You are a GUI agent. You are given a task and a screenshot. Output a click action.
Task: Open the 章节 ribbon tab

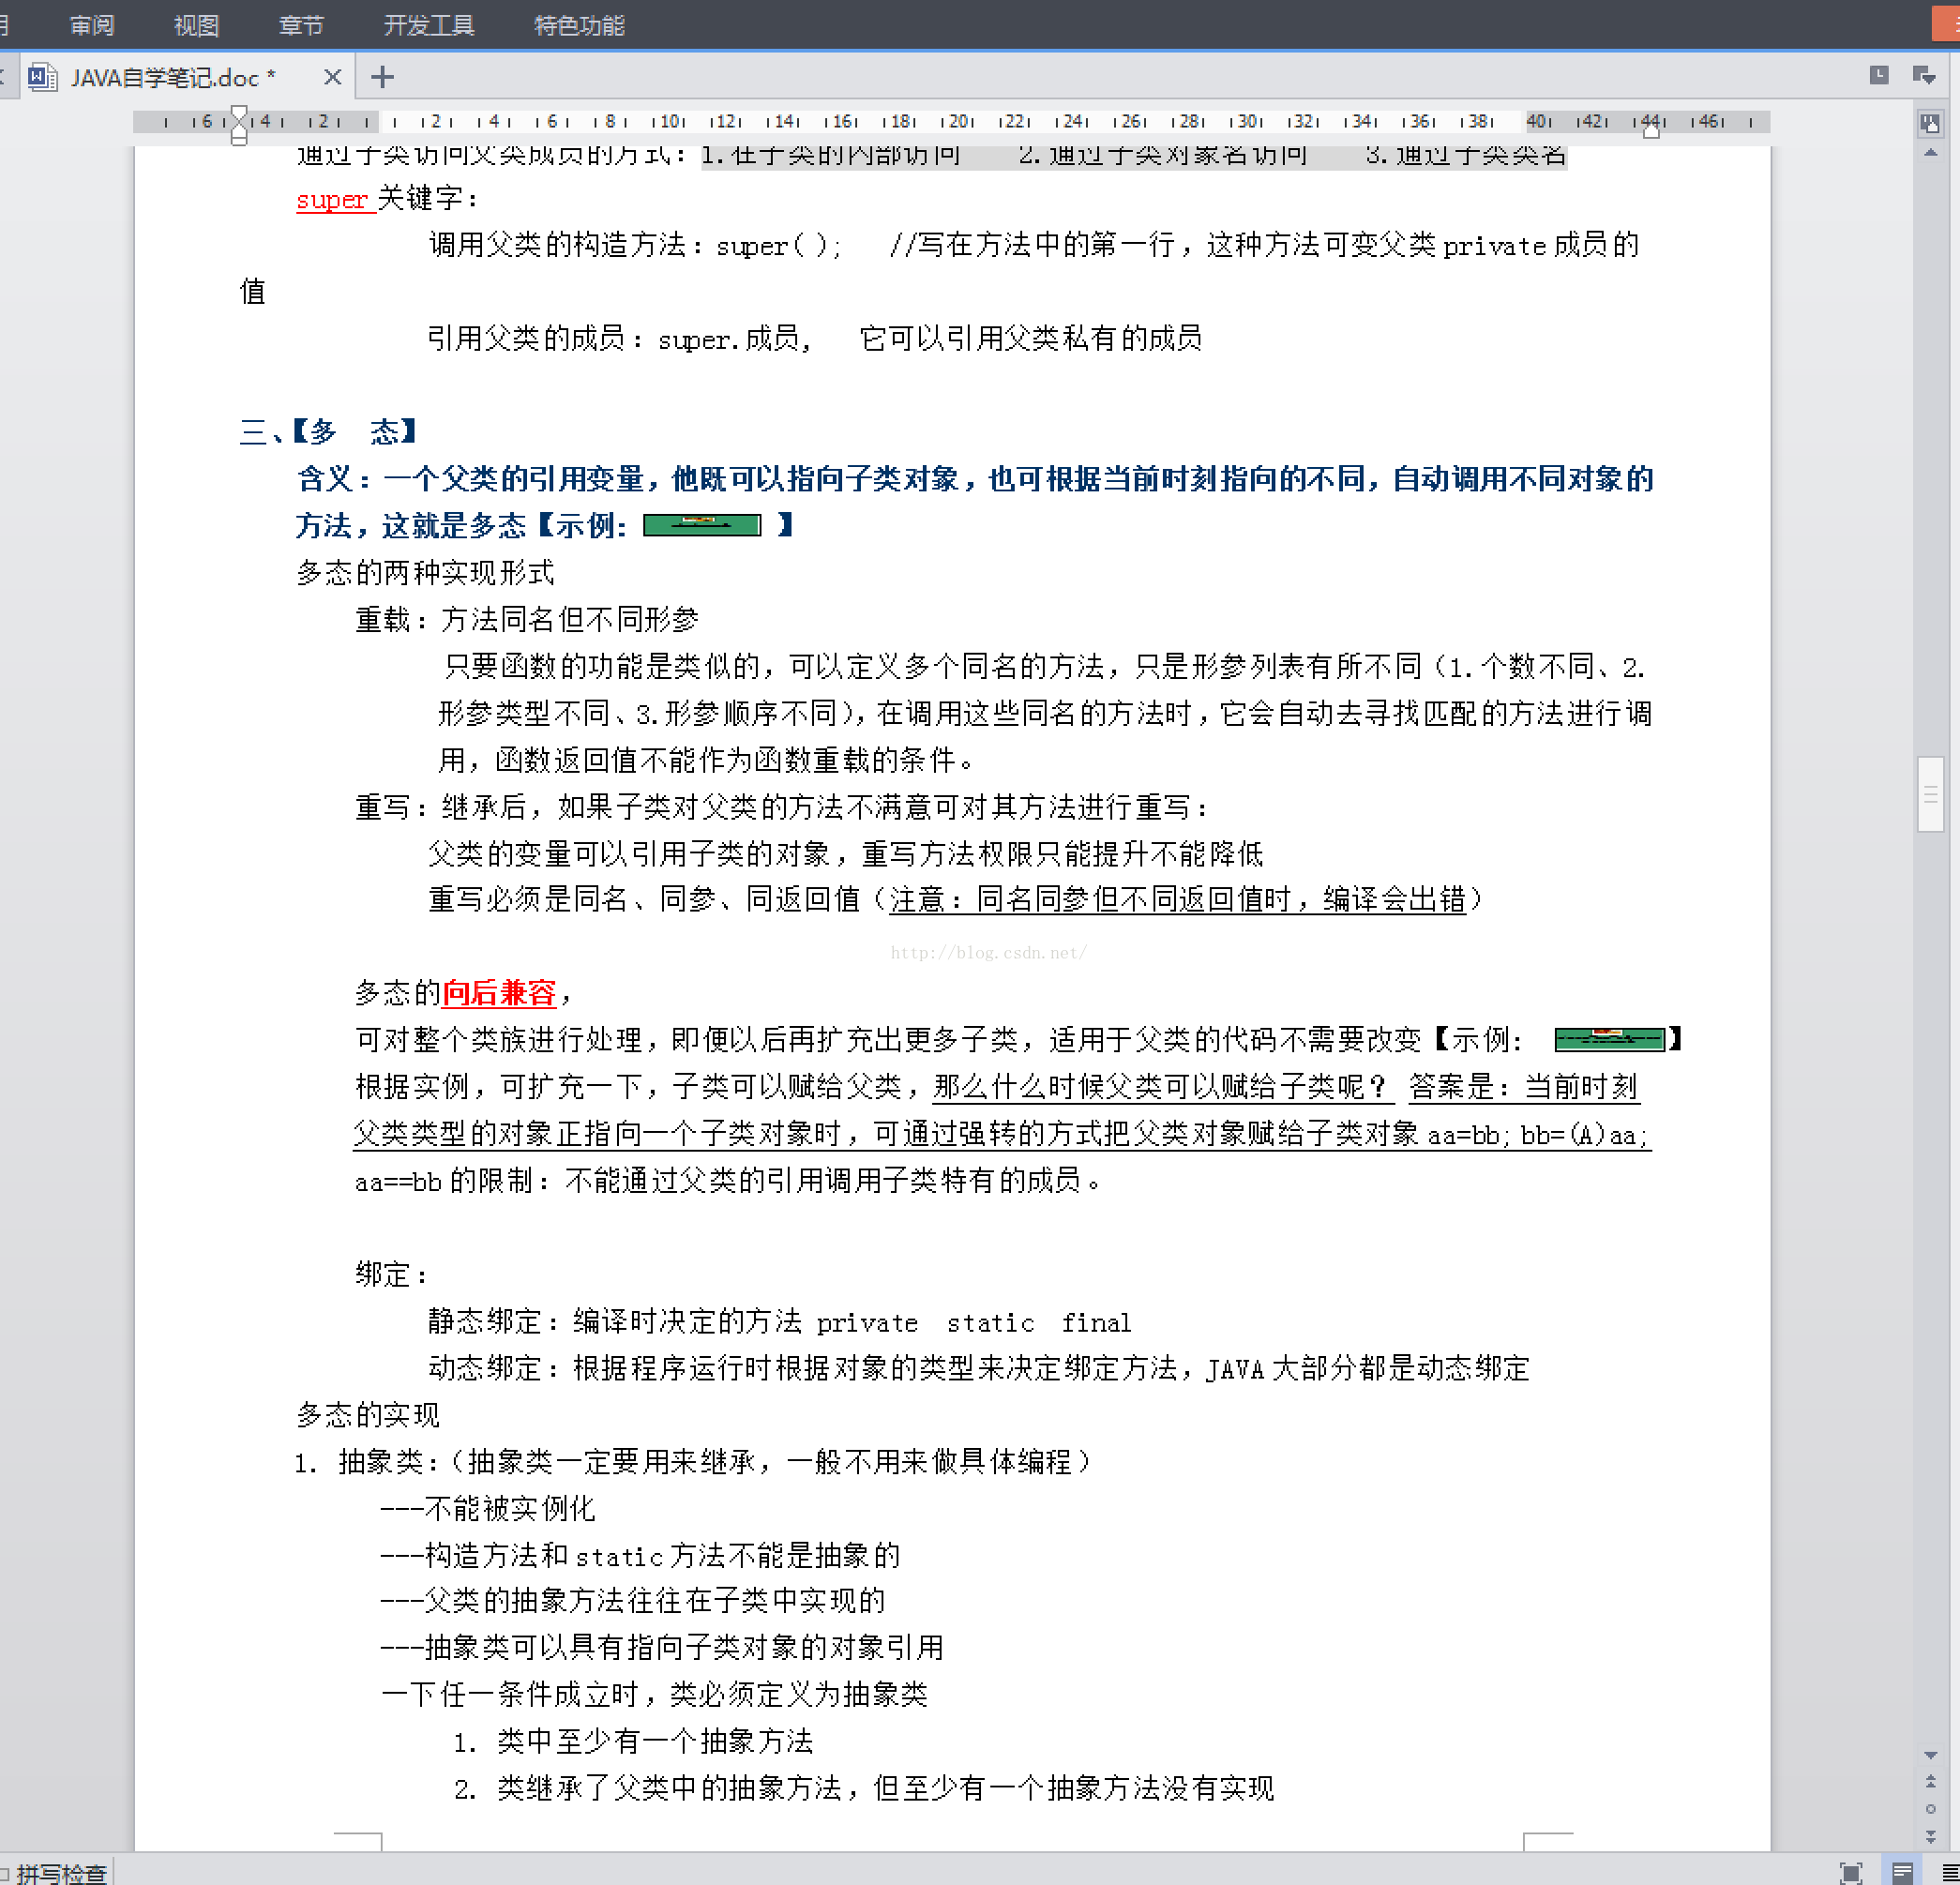tap(301, 25)
